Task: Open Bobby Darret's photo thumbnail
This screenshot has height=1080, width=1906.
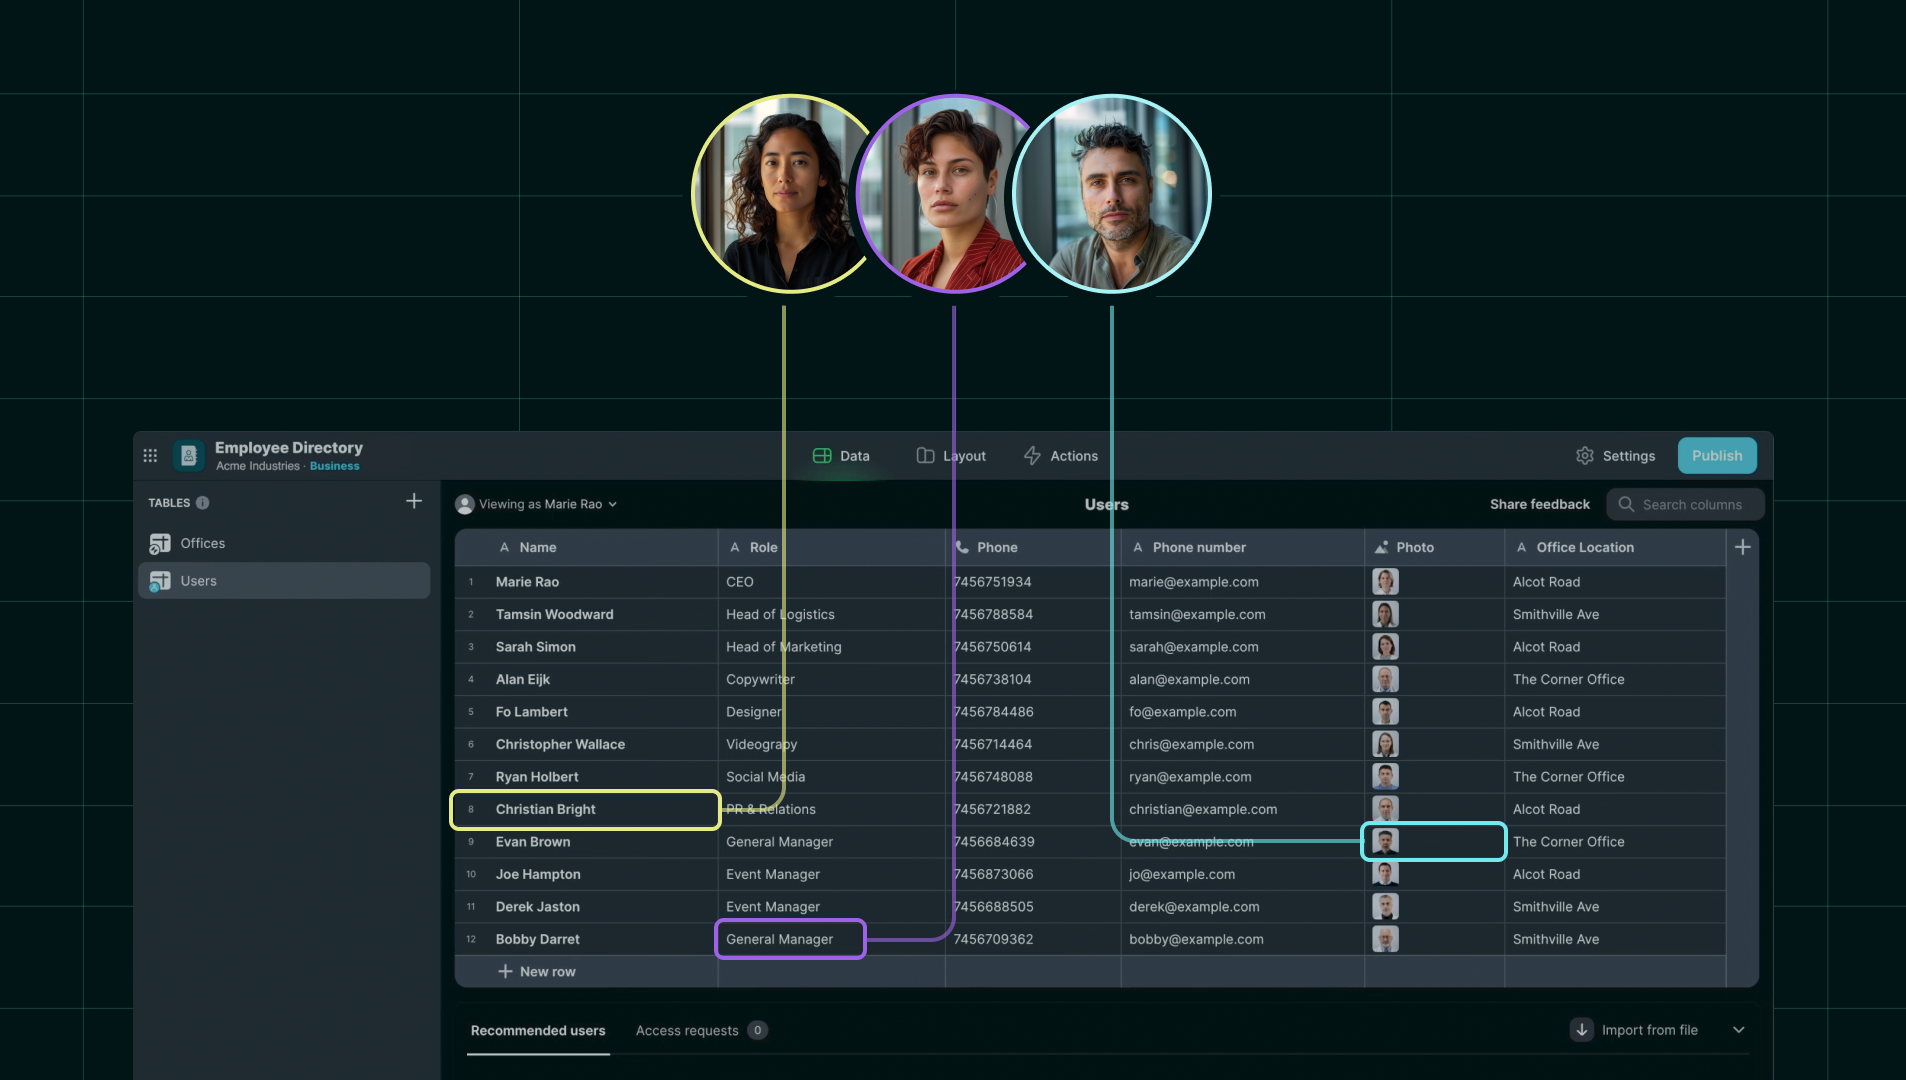Action: click(x=1385, y=939)
